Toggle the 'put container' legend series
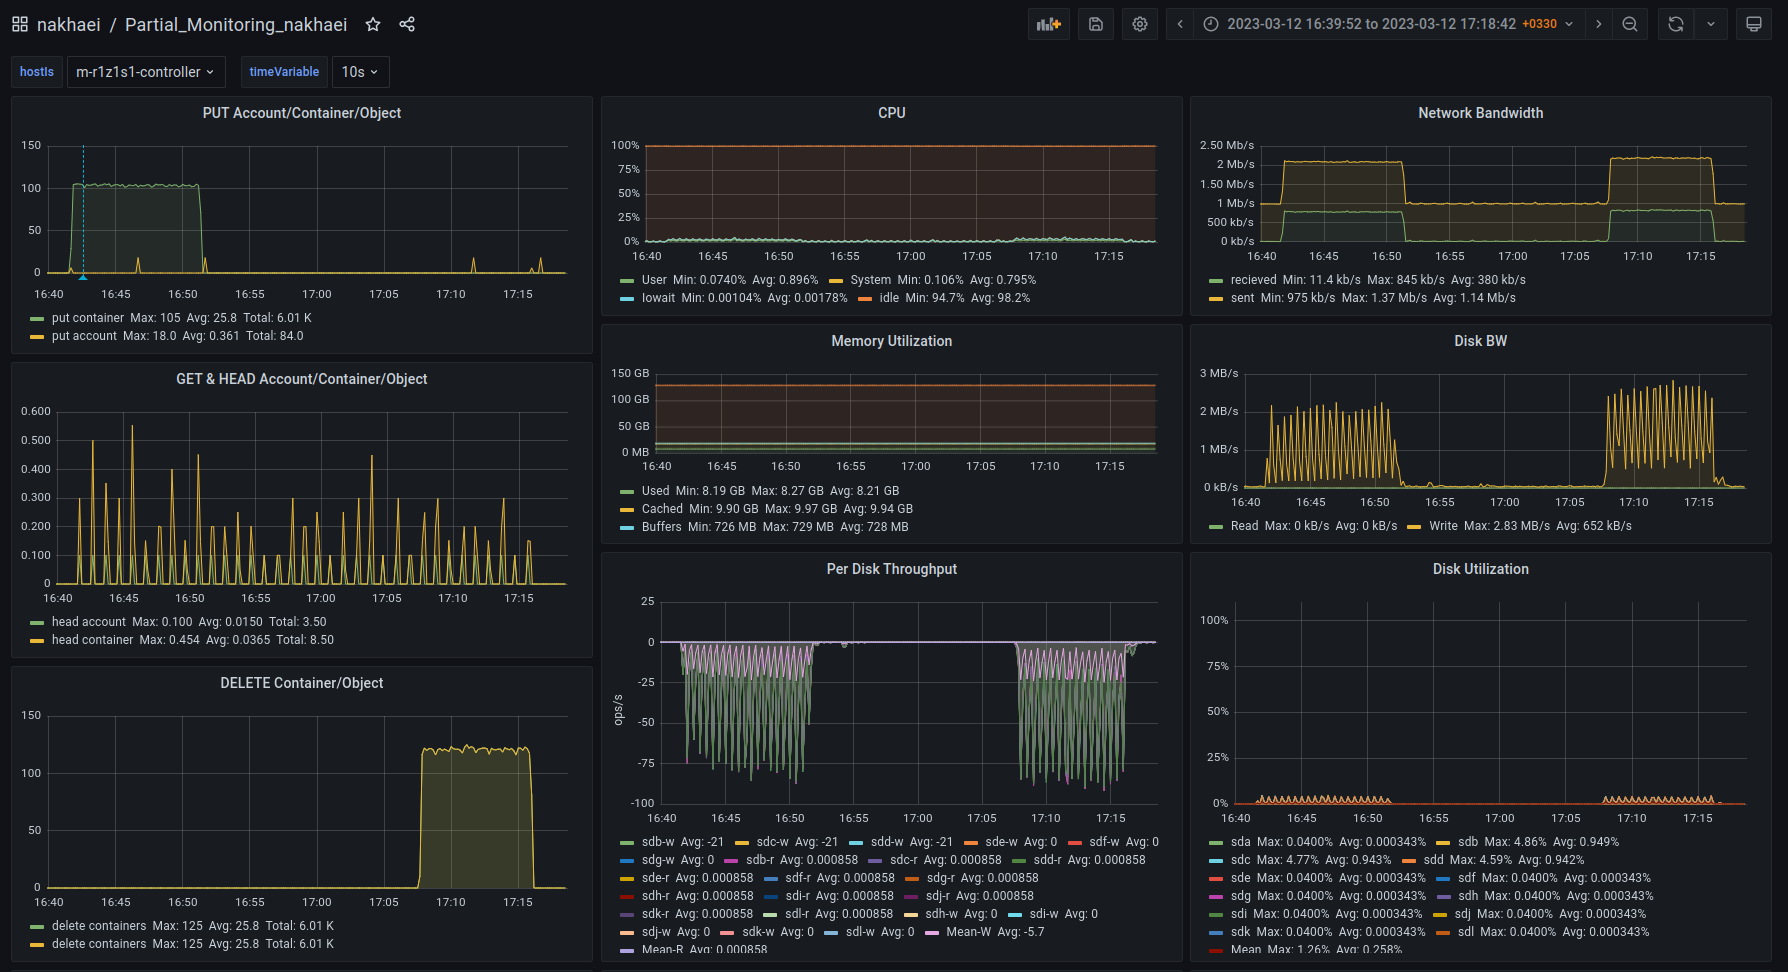Viewport: 1788px width, 972px height. point(88,318)
